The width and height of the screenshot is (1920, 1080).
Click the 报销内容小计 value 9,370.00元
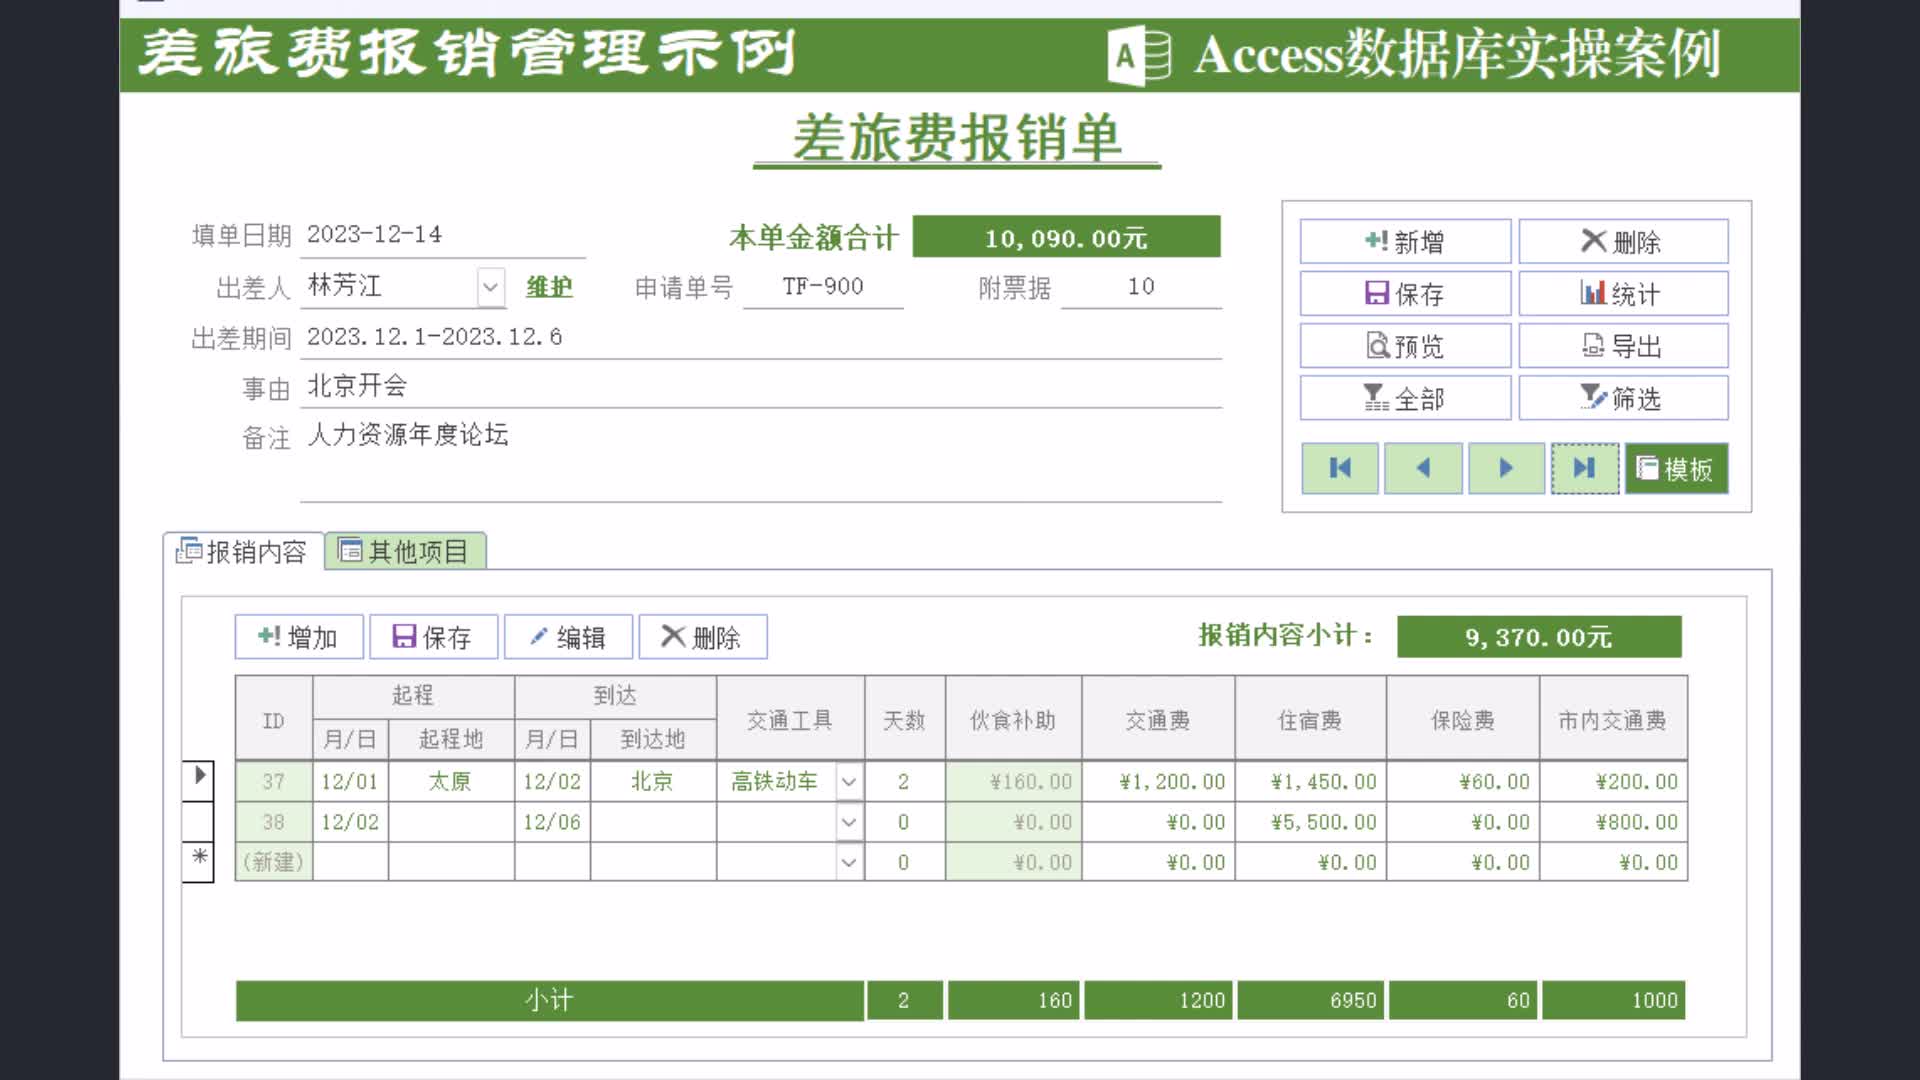(x=1539, y=637)
